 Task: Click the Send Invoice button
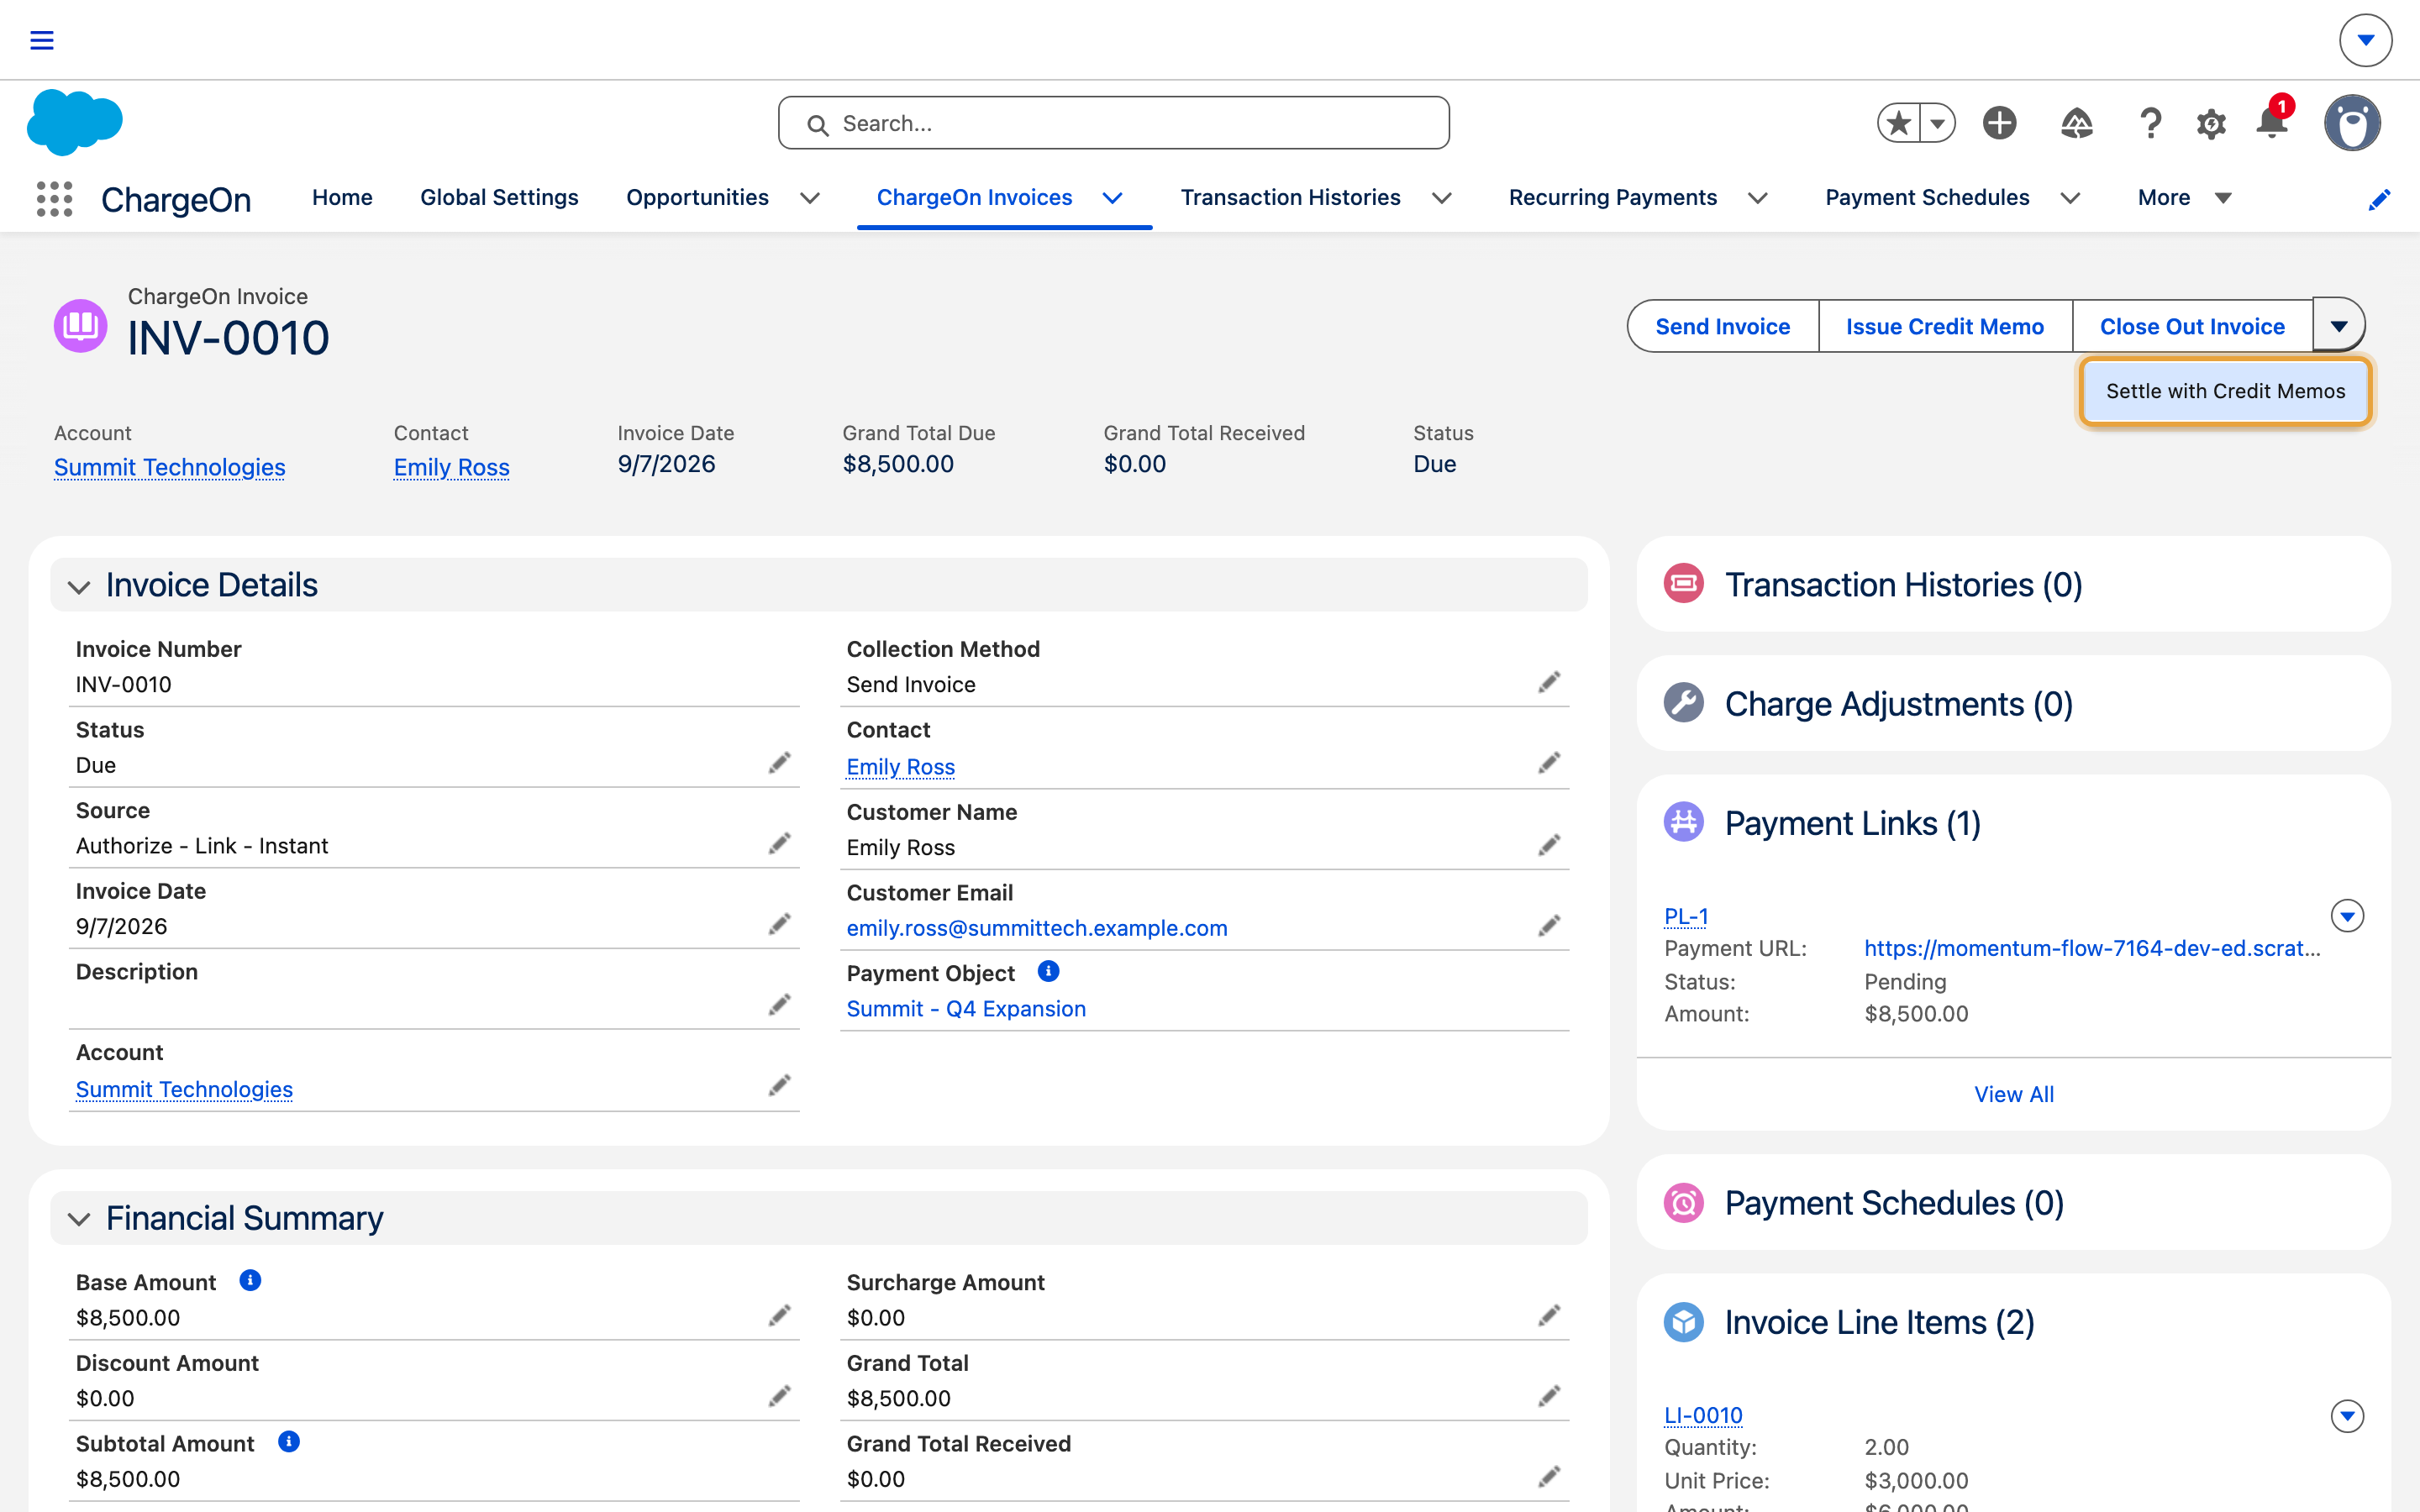[1722, 326]
